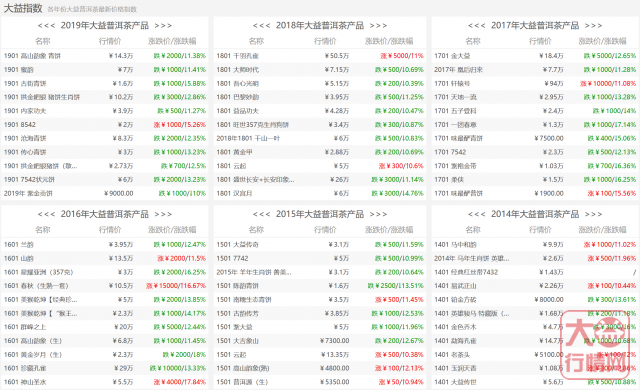Open the 1501 7742 product row
Viewport: 640px width, 390px height.
pyautogui.click(x=320, y=259)
